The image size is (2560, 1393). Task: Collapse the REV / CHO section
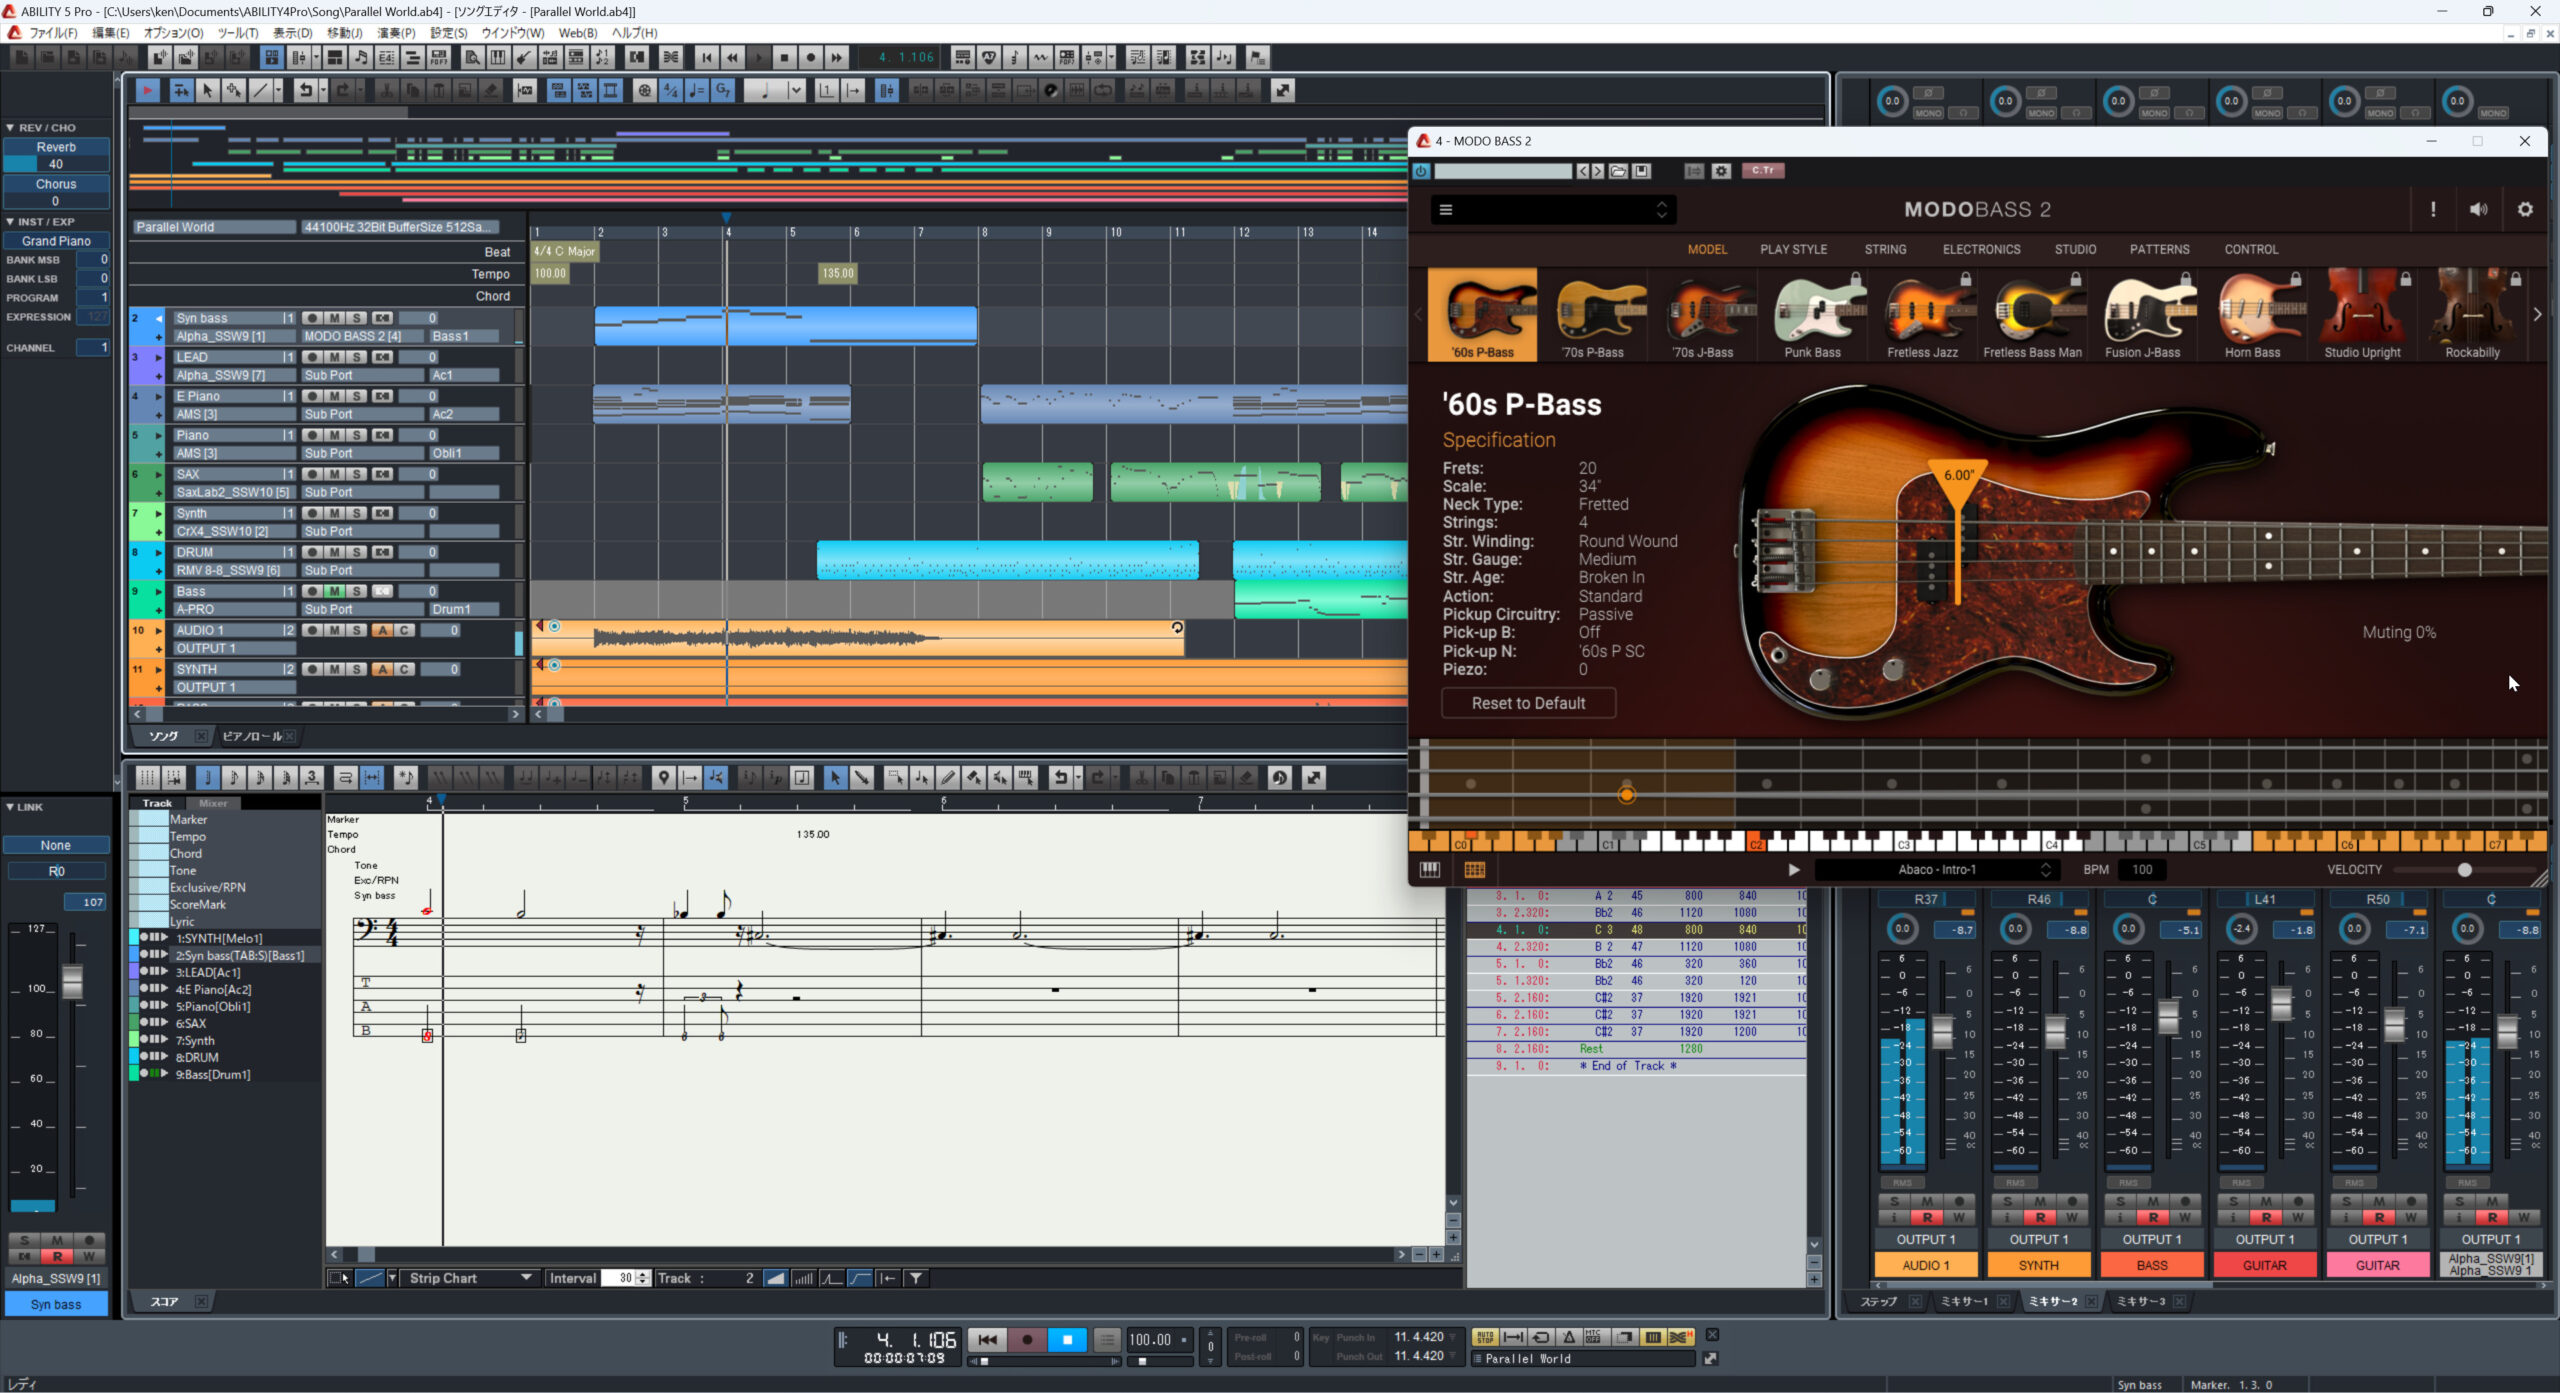point(10,128)
